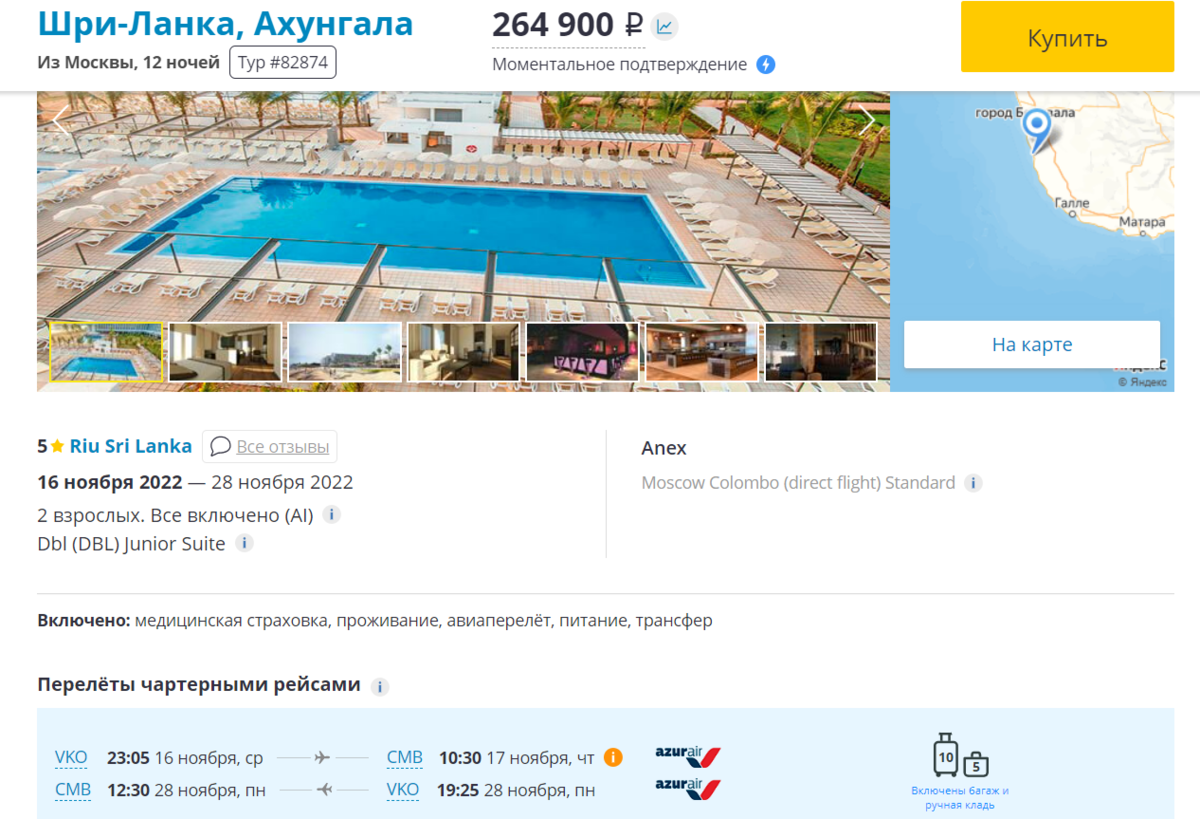
Task: Buy the tour with Купить button
Action: pyautogui.click(x=1068, y=37)
